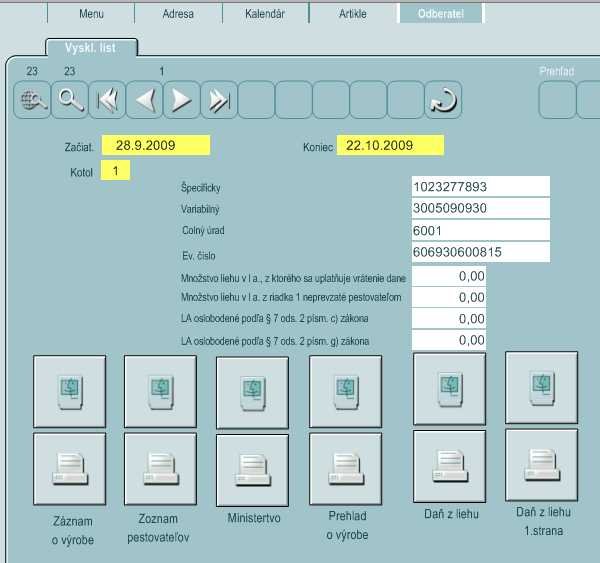Go to the next record

[182, 100]
